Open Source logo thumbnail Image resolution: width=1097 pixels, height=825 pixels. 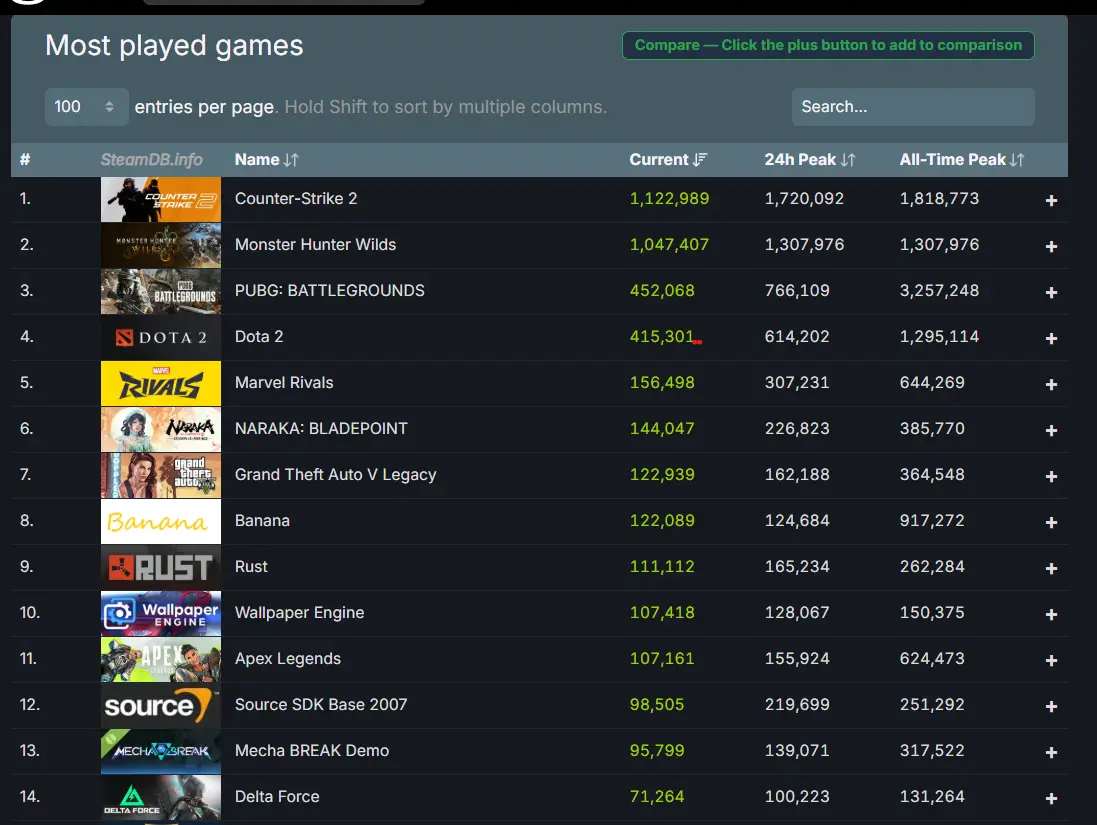pyautogui.click(x=161, y=705)
